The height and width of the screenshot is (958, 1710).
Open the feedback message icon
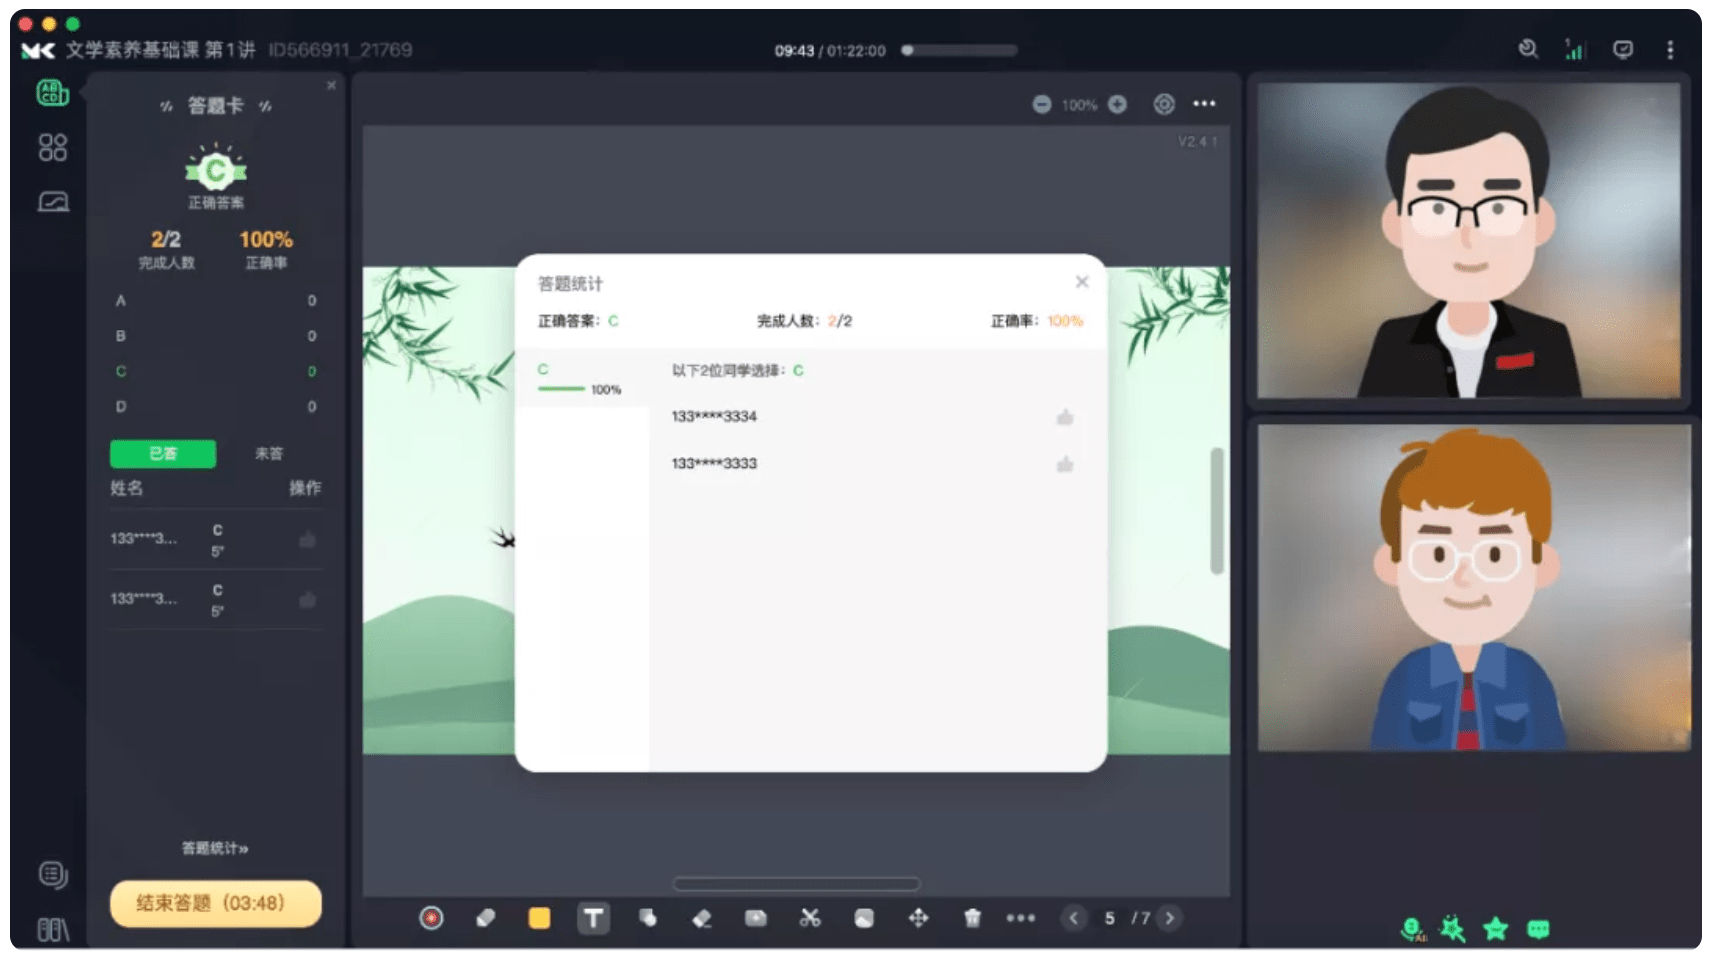point(1623,49)
